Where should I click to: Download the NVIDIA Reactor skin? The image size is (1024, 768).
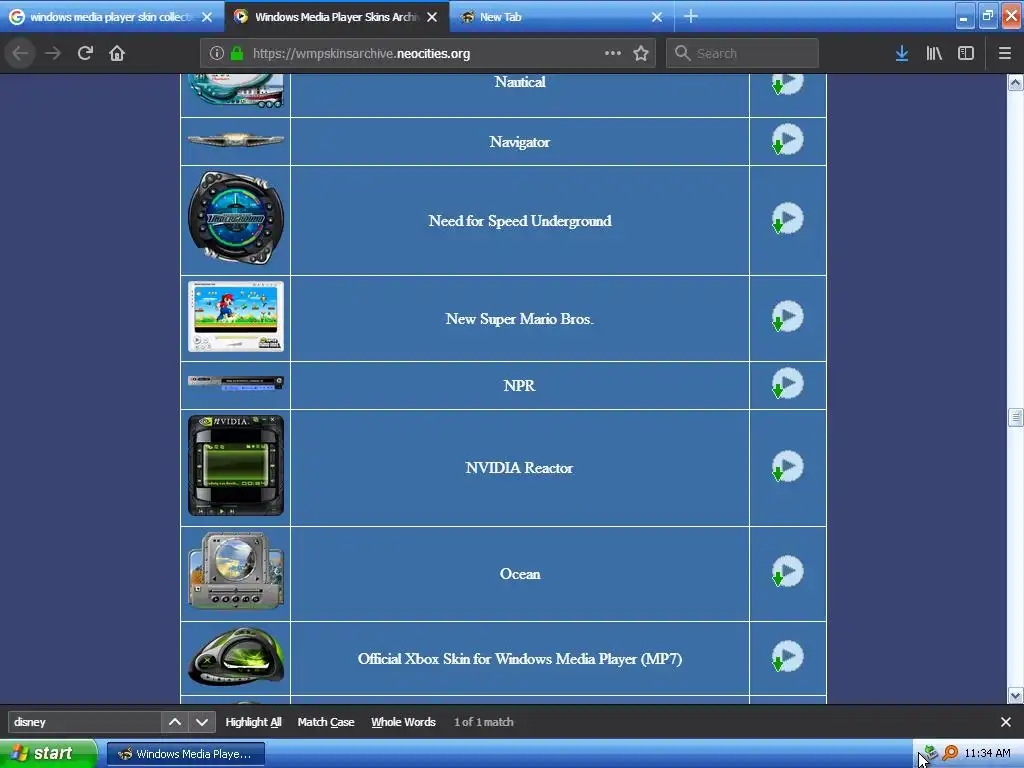(x=788, y=466)
